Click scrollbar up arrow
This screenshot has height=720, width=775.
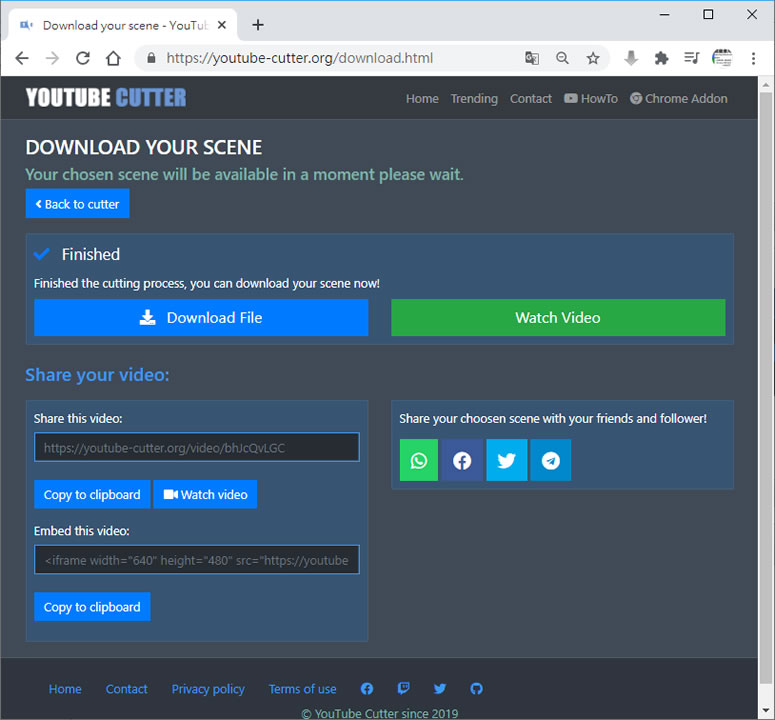(766, 85)
